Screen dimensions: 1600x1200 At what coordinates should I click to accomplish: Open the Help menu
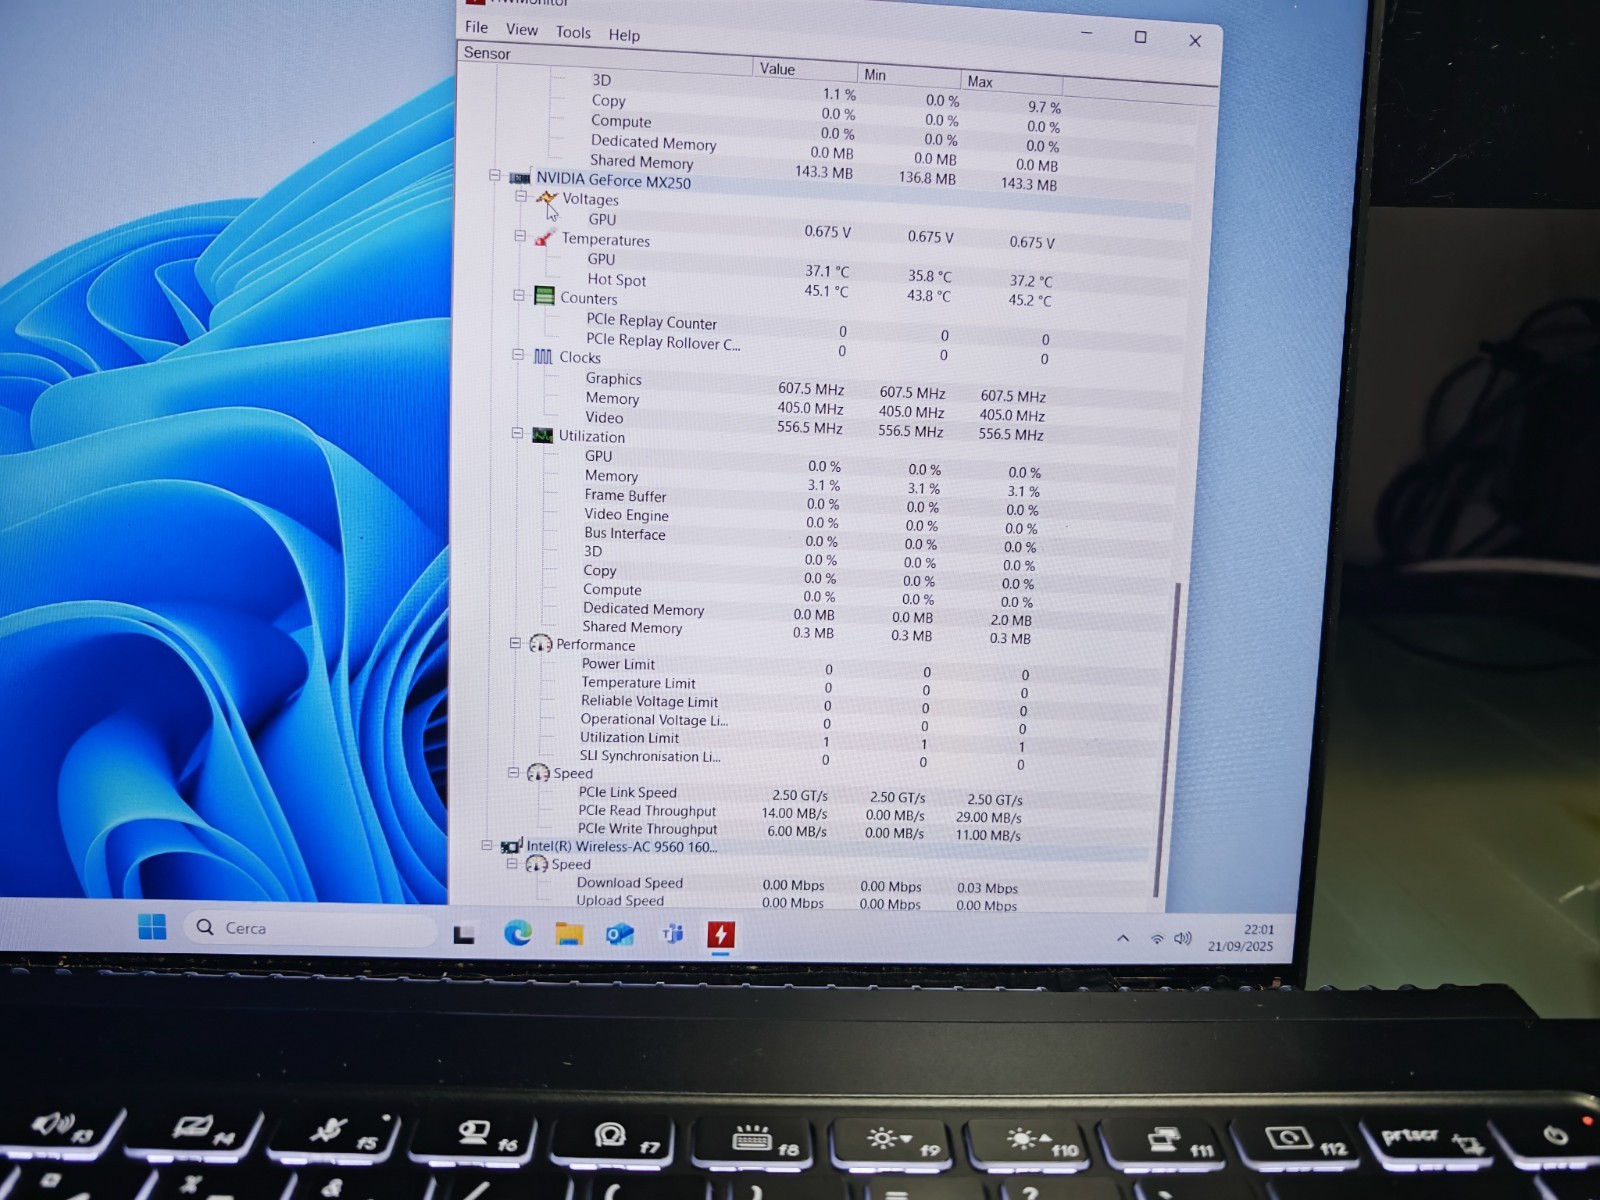(x=624, y=35)
